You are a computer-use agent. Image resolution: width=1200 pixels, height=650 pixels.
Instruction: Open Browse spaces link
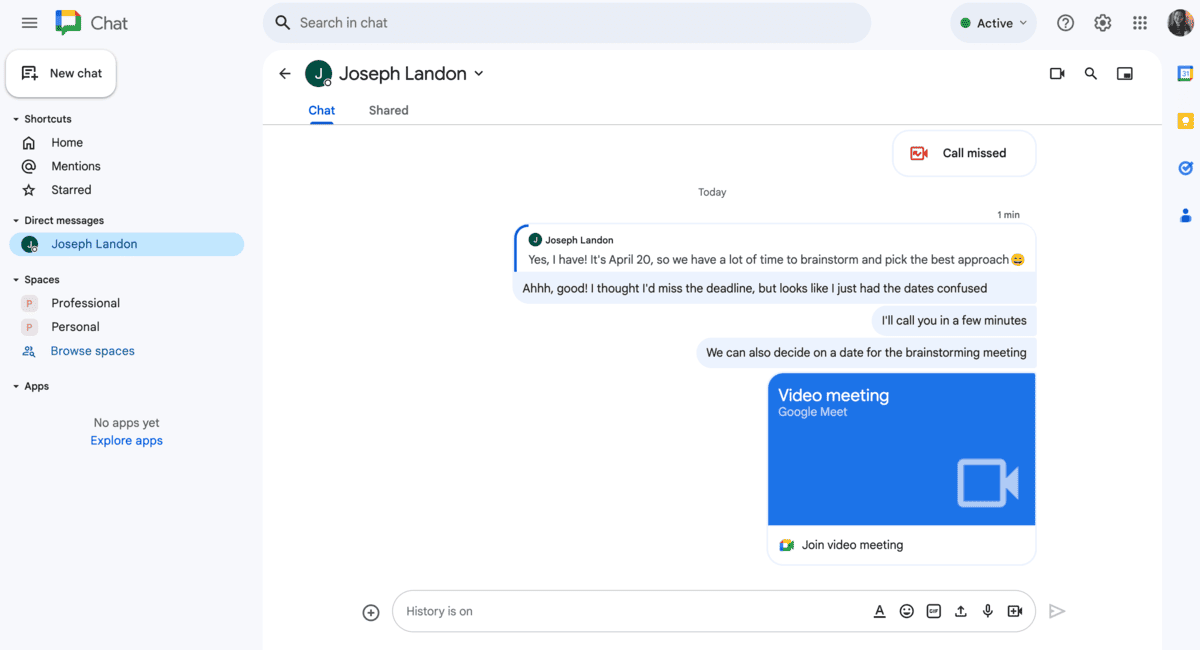click(x=92, y=350)
